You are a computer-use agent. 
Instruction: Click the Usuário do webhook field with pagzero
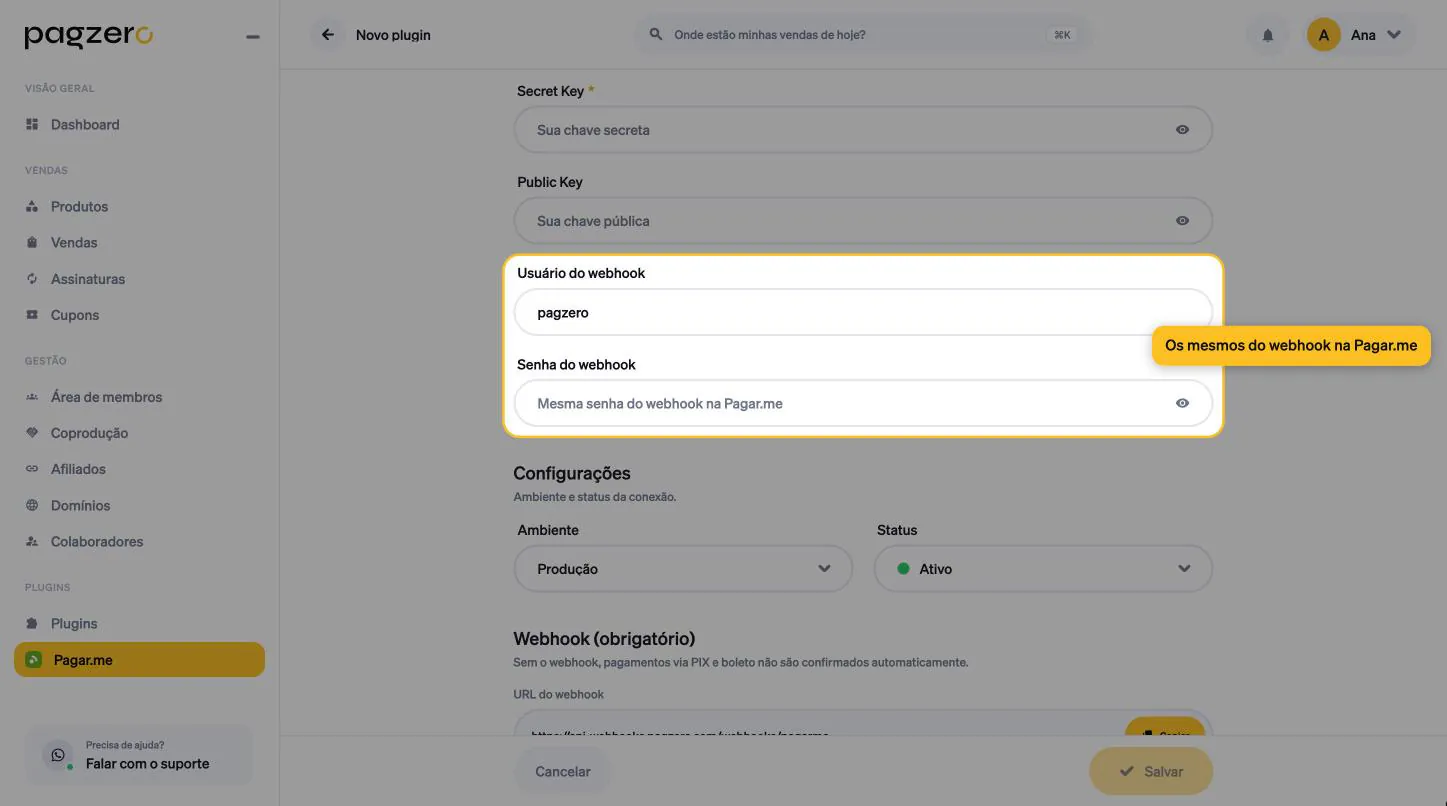(863, 313)
